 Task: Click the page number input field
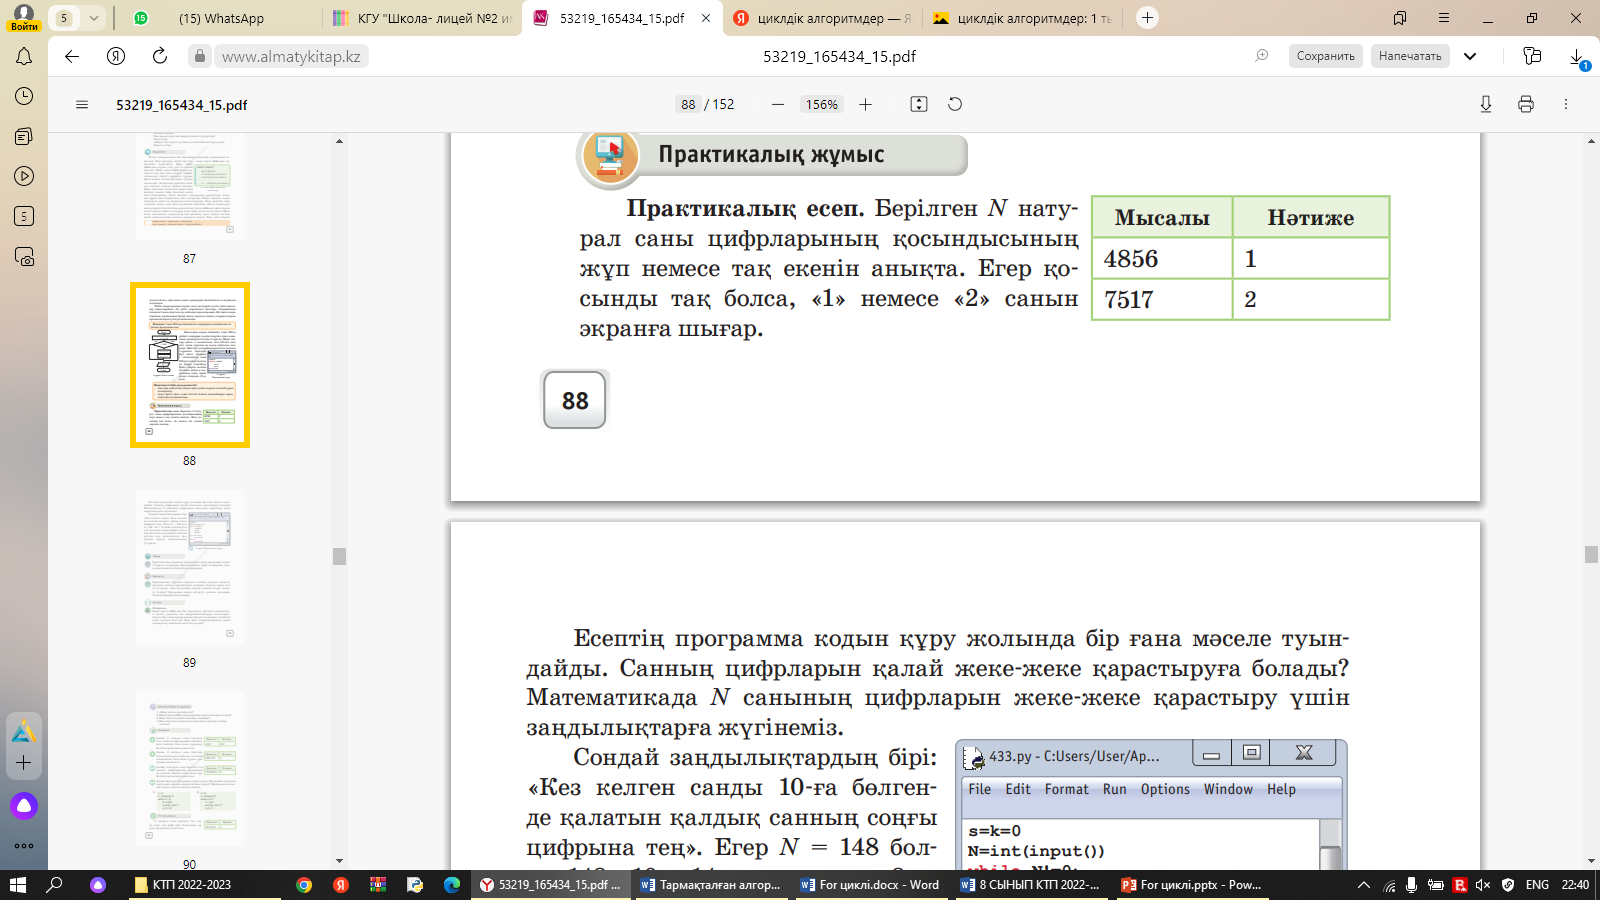tap(688, 104)
